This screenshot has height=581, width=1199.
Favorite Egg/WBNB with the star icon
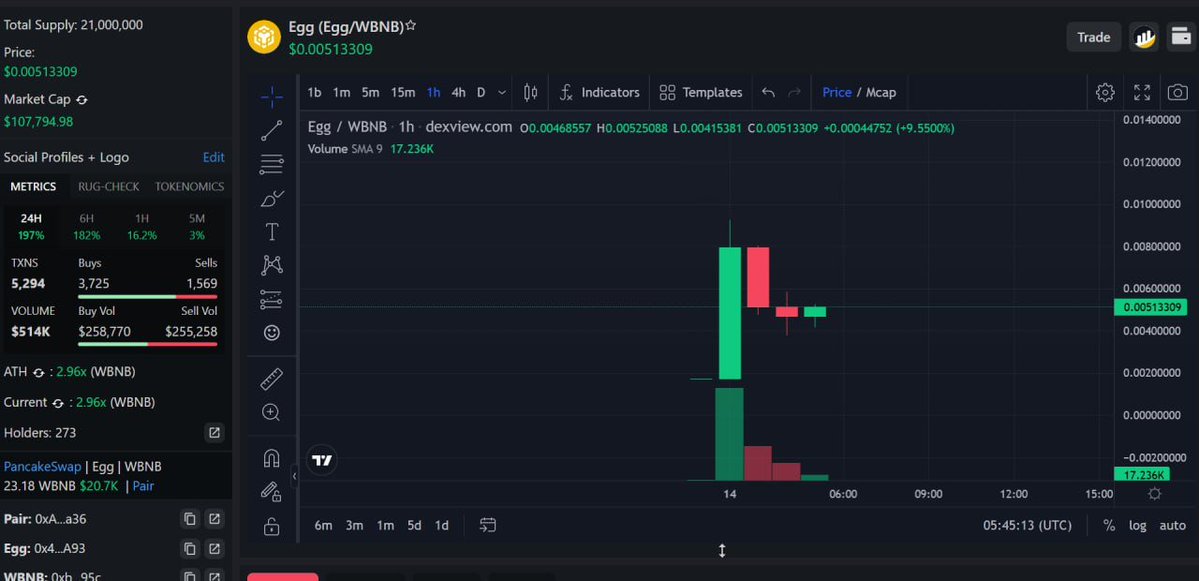click(x=411, y=26)
